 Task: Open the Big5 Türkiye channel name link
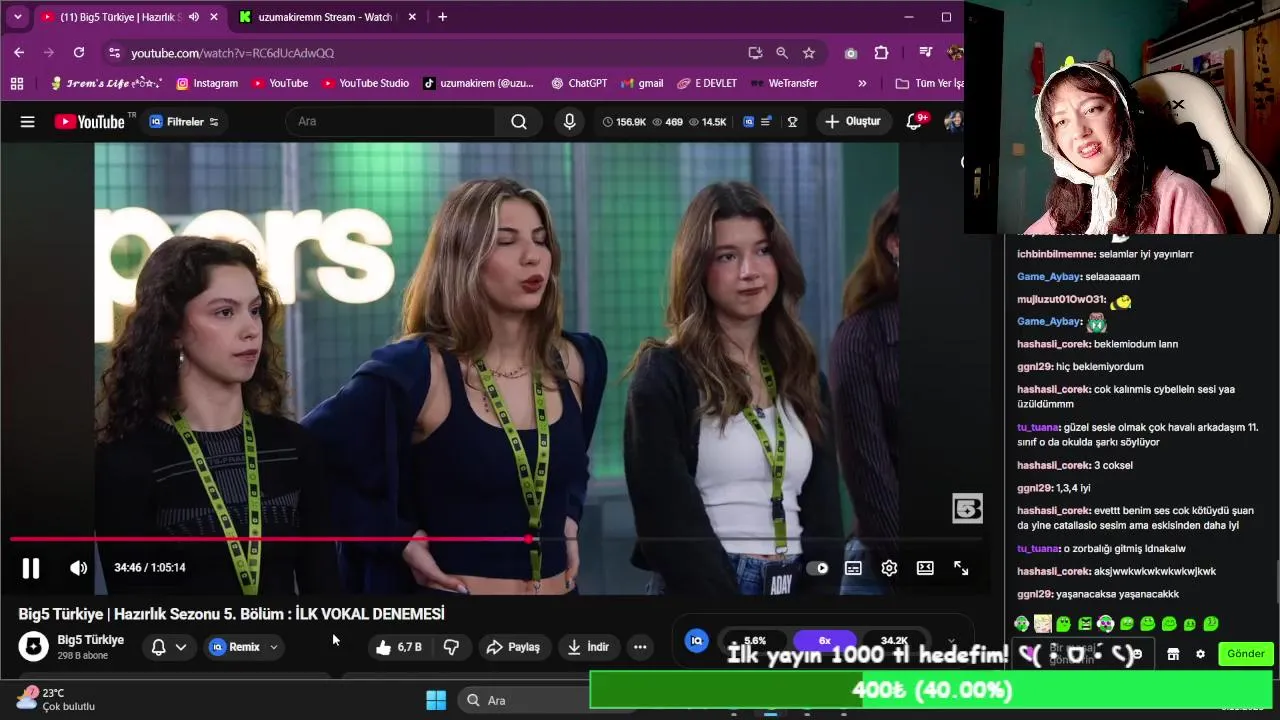[x=91, y=640]
